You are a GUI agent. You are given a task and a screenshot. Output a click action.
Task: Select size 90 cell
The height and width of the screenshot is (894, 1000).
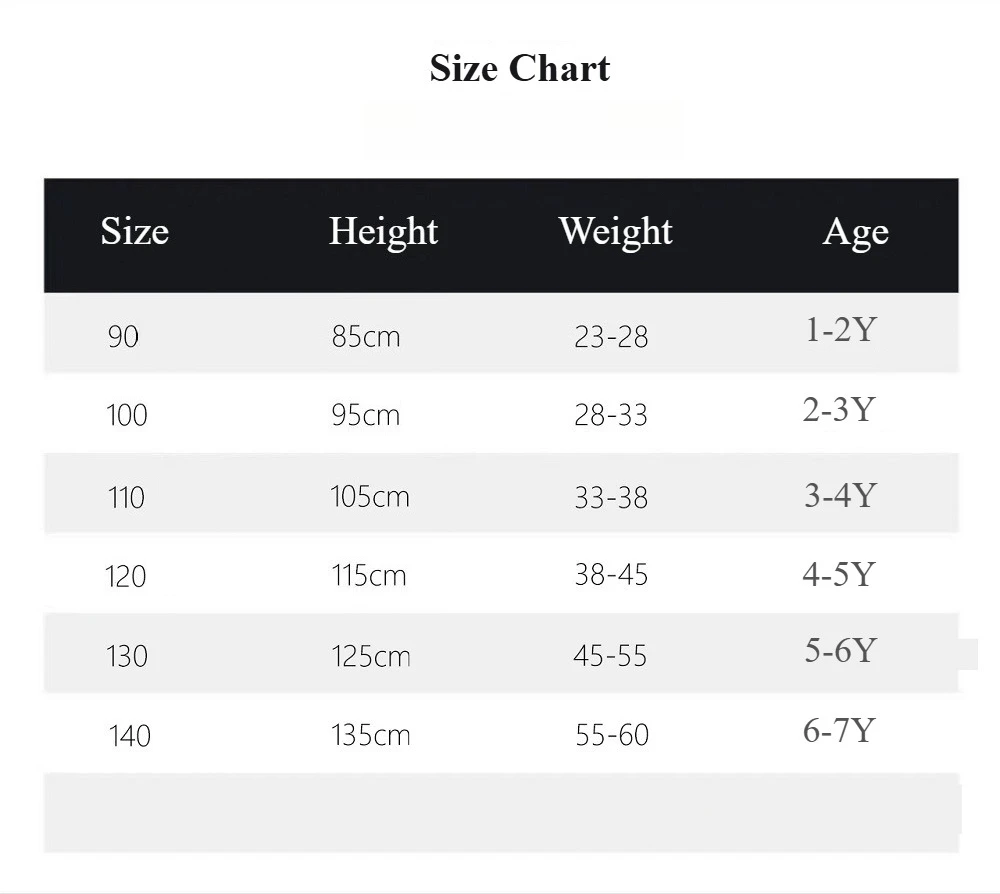click(123, 337)
